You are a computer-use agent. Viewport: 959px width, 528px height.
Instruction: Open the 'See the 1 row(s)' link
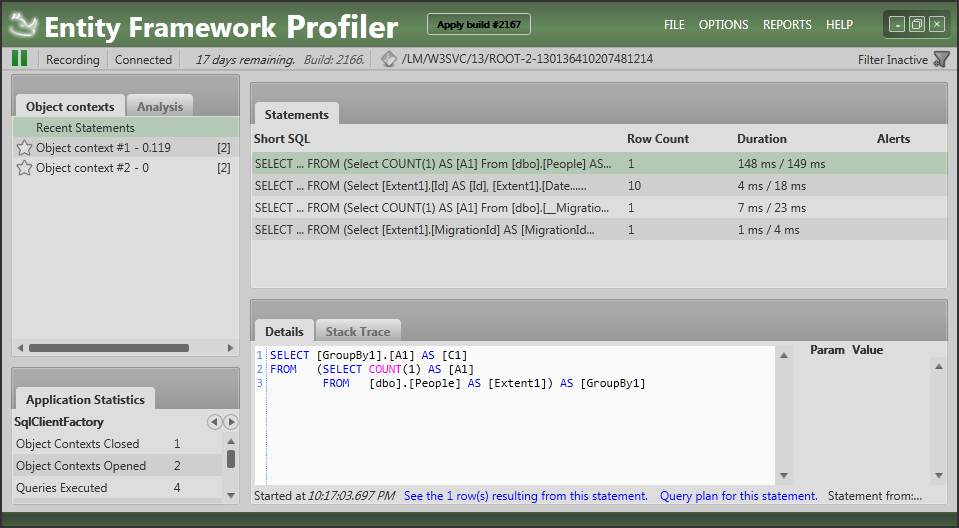pos(525,496)
